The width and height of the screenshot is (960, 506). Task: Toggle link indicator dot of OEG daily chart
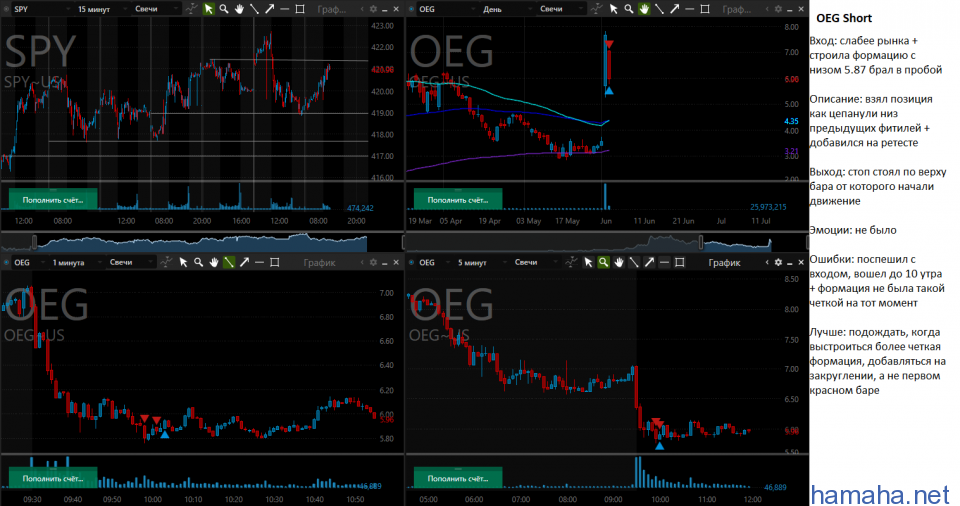(411, 9)
